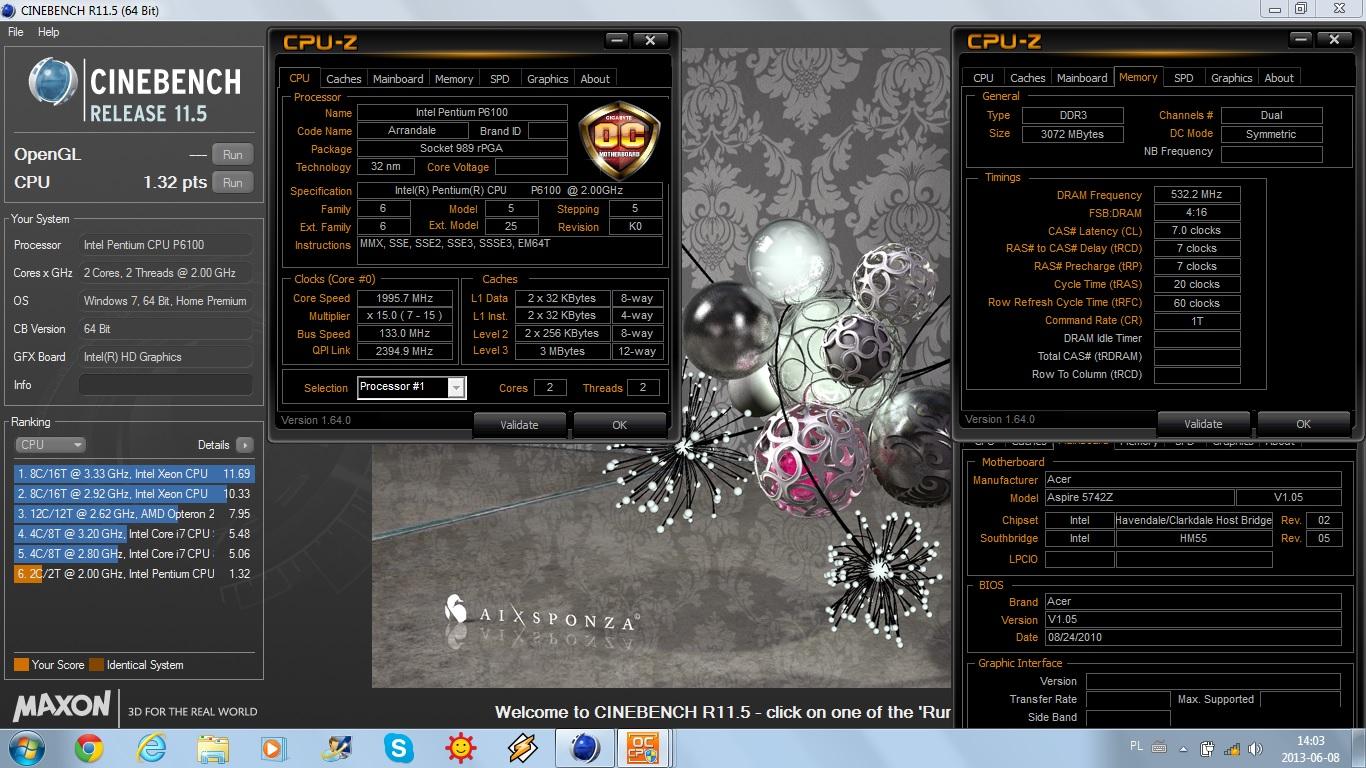
Task: Open Winamp lightning icon in taskbar
Action: (522, 747)
